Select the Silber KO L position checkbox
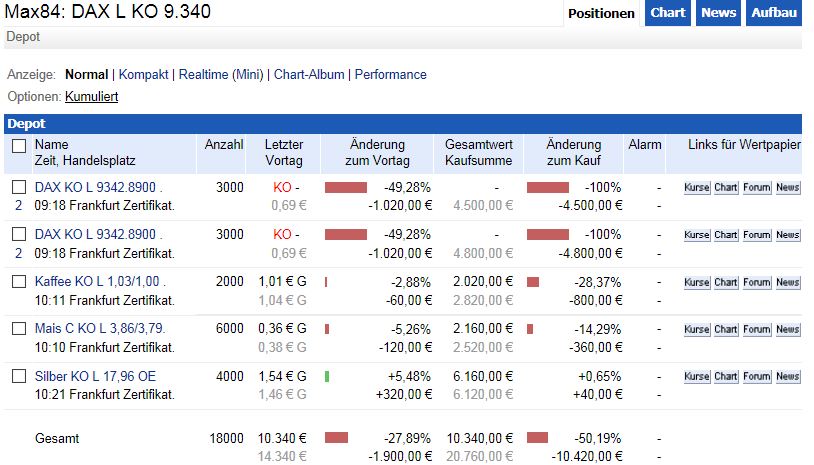814x465 pixels. tap(18, 376)
